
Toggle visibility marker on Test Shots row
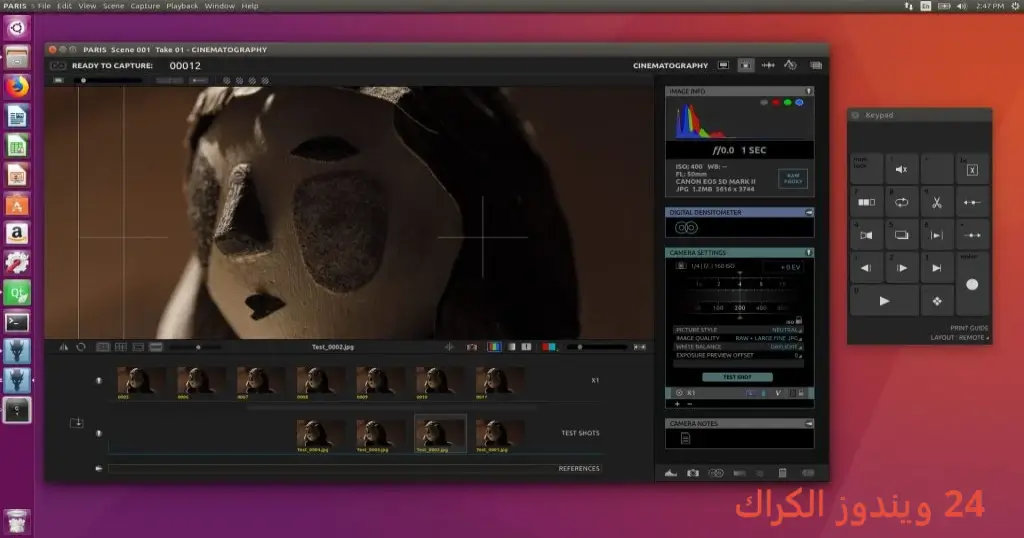99,433
